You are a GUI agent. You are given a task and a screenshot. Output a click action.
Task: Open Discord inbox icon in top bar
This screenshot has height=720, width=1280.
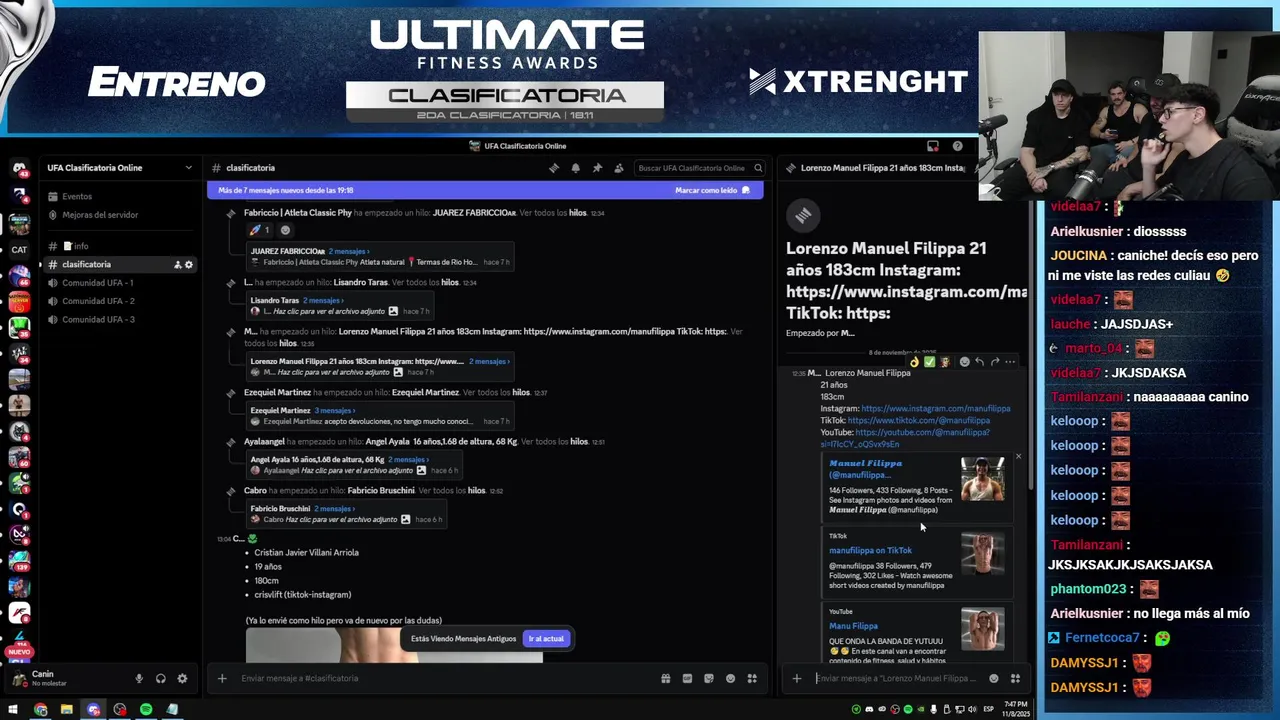933,146
